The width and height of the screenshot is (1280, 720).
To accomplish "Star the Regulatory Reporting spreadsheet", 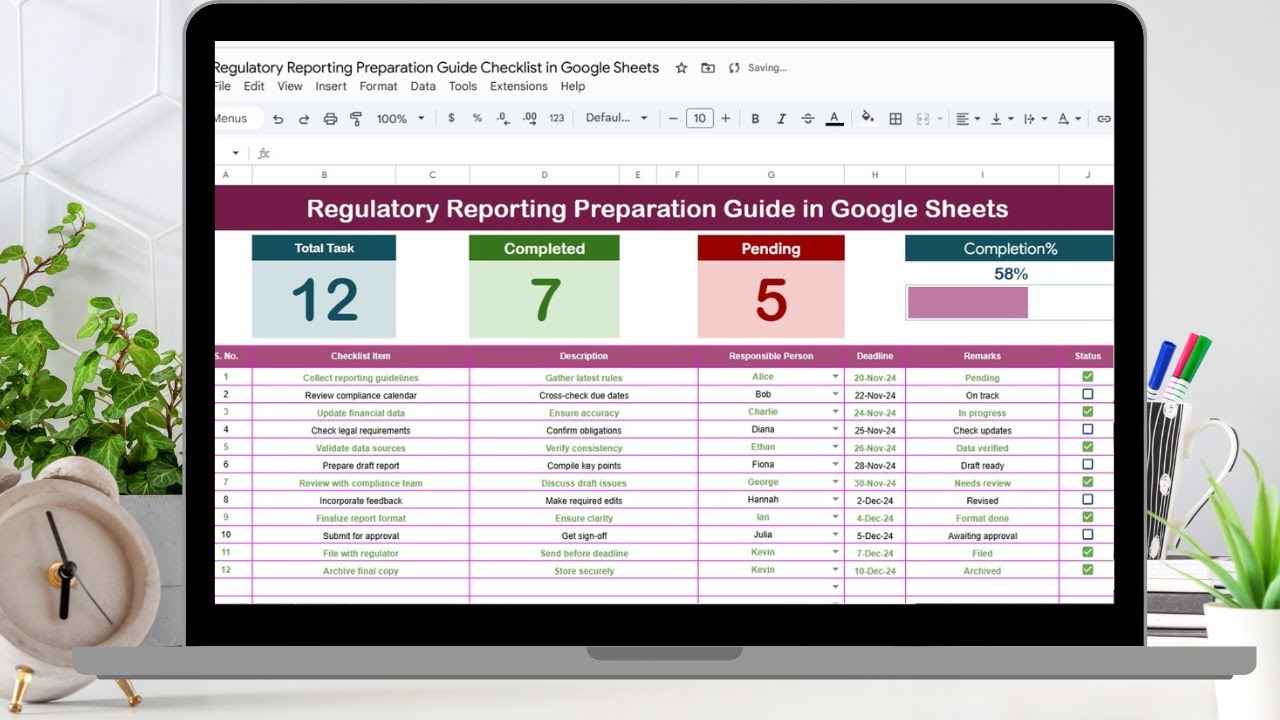I will tap(681, 68).
